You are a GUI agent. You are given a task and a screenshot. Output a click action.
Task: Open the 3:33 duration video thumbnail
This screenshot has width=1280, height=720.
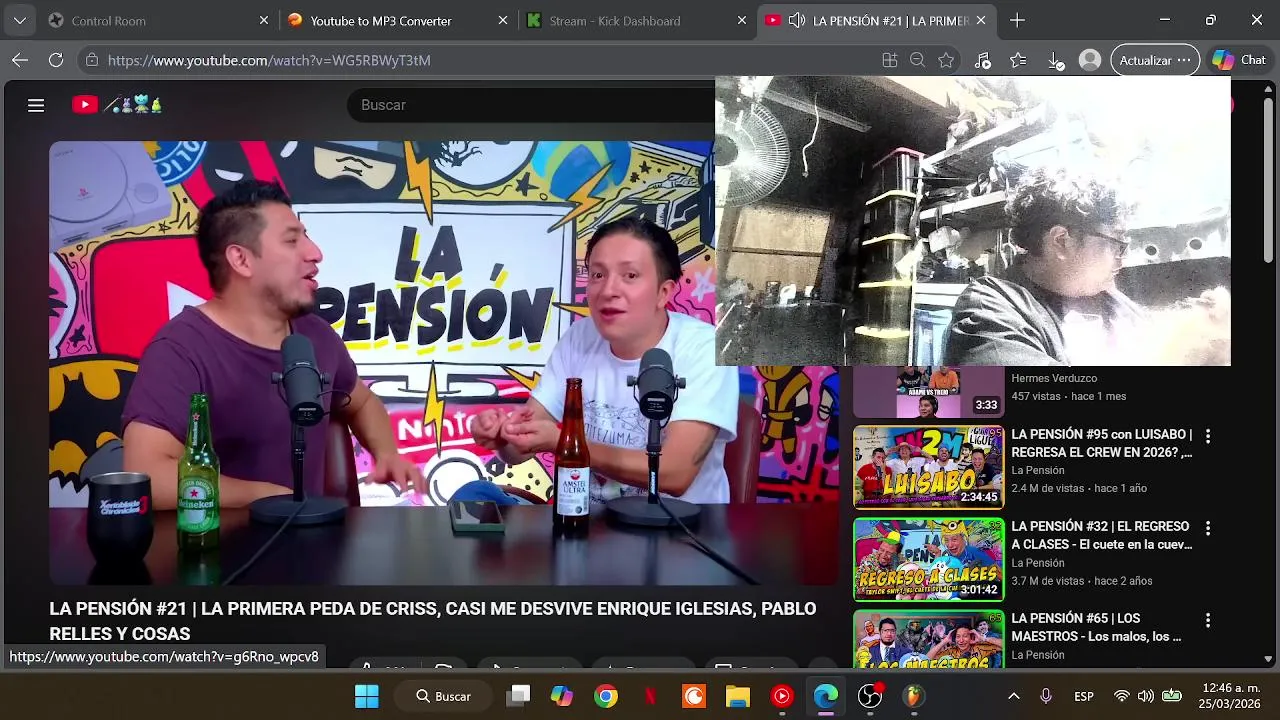[x=928, y=392]
